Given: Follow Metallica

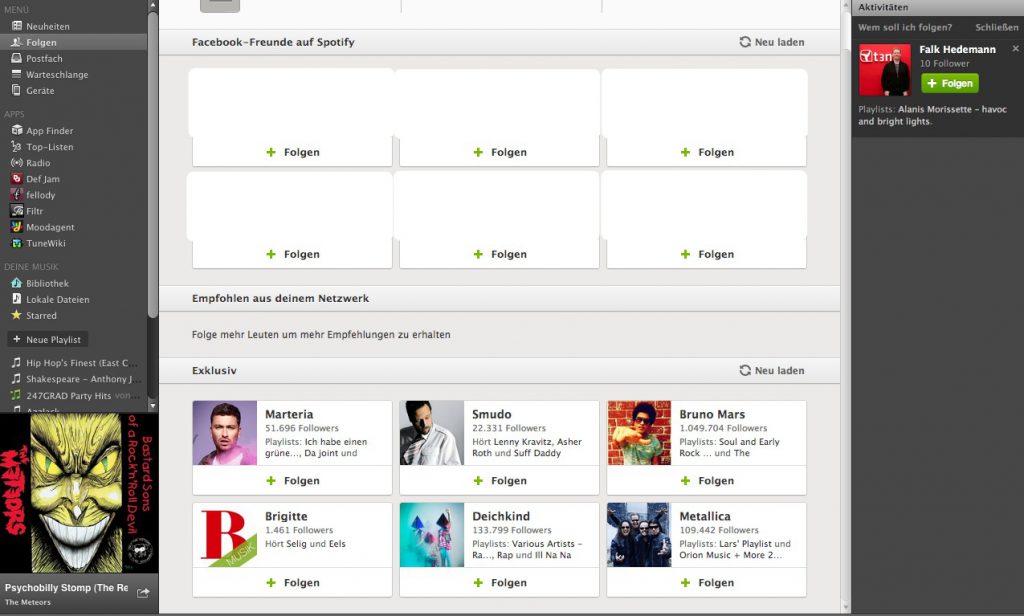Looking at the screenshot, I should click(706, 583).
